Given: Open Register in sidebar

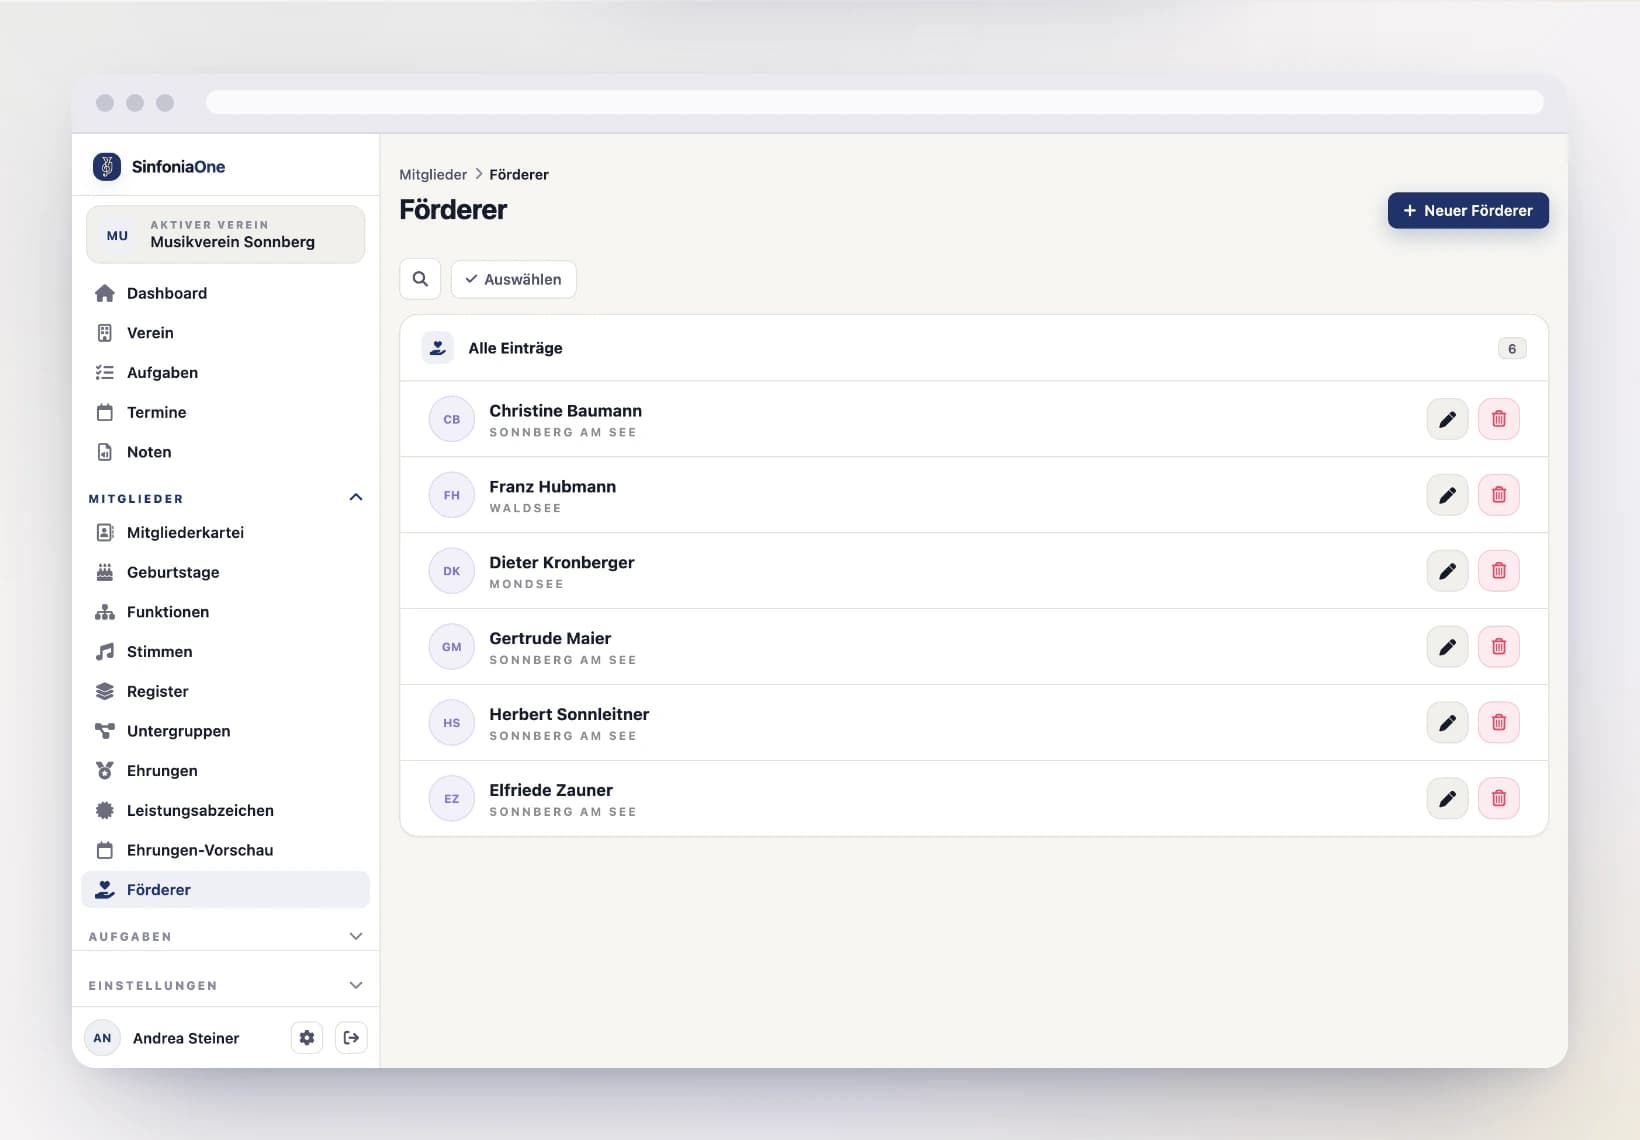Looking at the screenshot, I should [226, 691].
